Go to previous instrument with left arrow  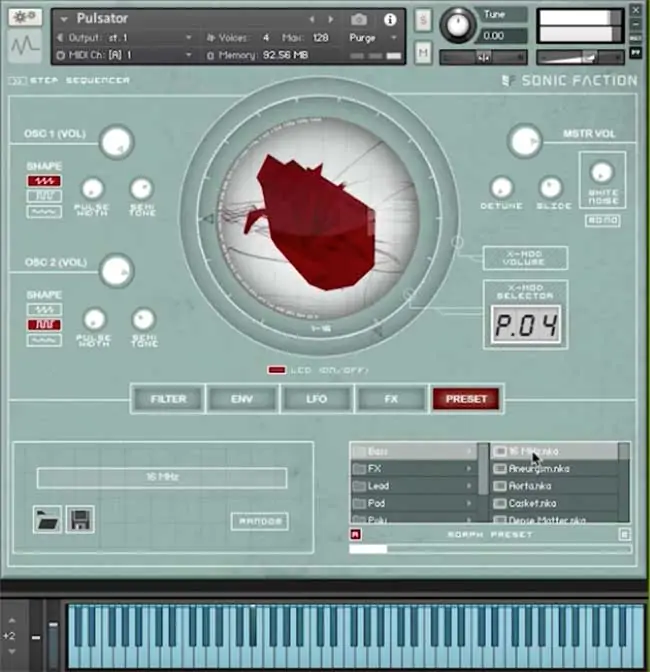tap(312, 19)
